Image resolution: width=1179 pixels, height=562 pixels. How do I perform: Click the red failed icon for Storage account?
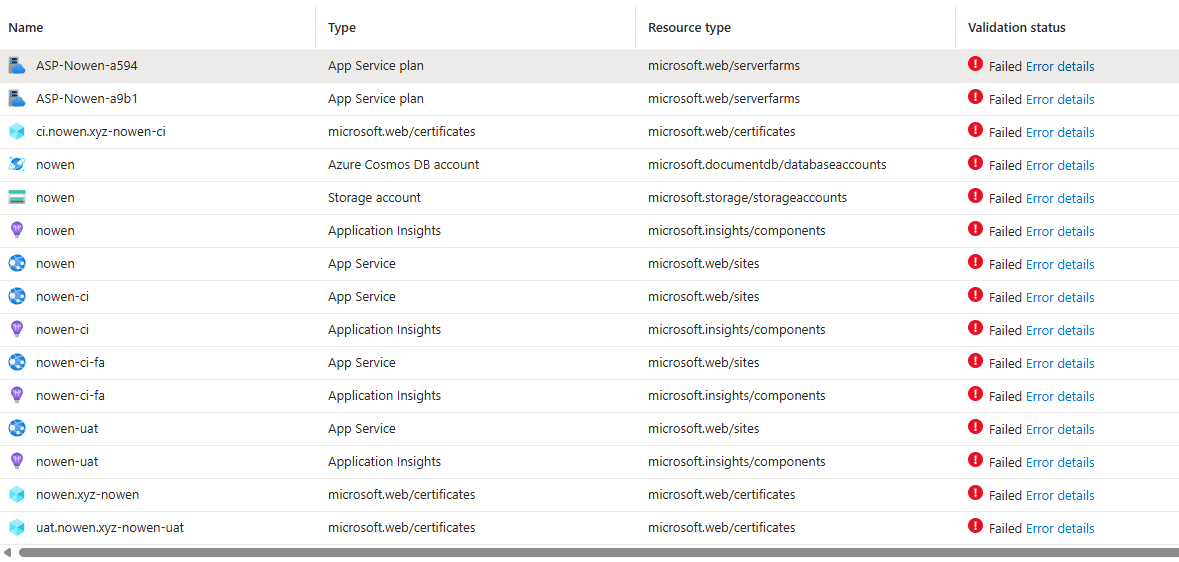coord(975,196)
